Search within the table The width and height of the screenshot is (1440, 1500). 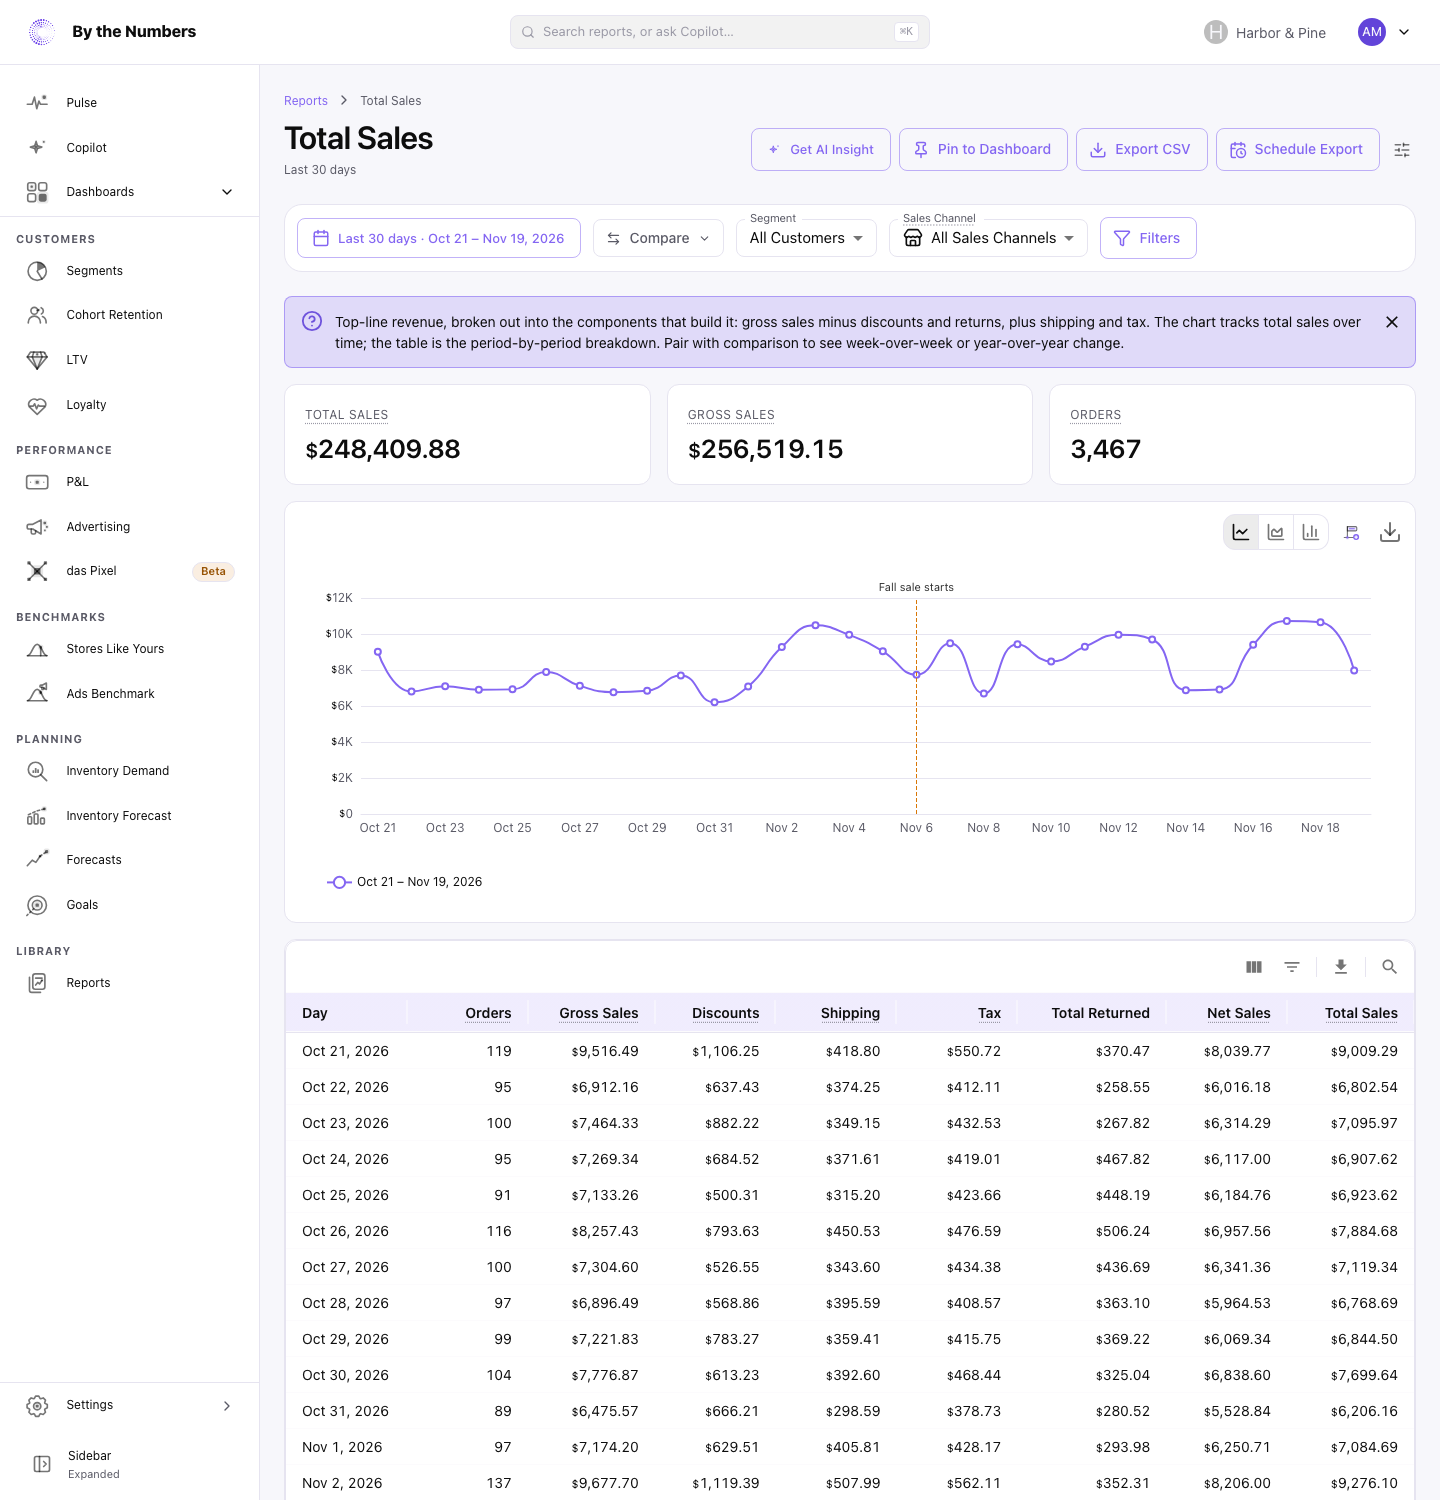[x=1389, y=967]
